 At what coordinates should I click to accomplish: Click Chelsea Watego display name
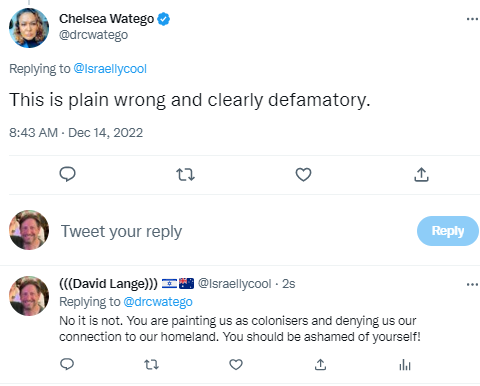(x=107, y=19)
